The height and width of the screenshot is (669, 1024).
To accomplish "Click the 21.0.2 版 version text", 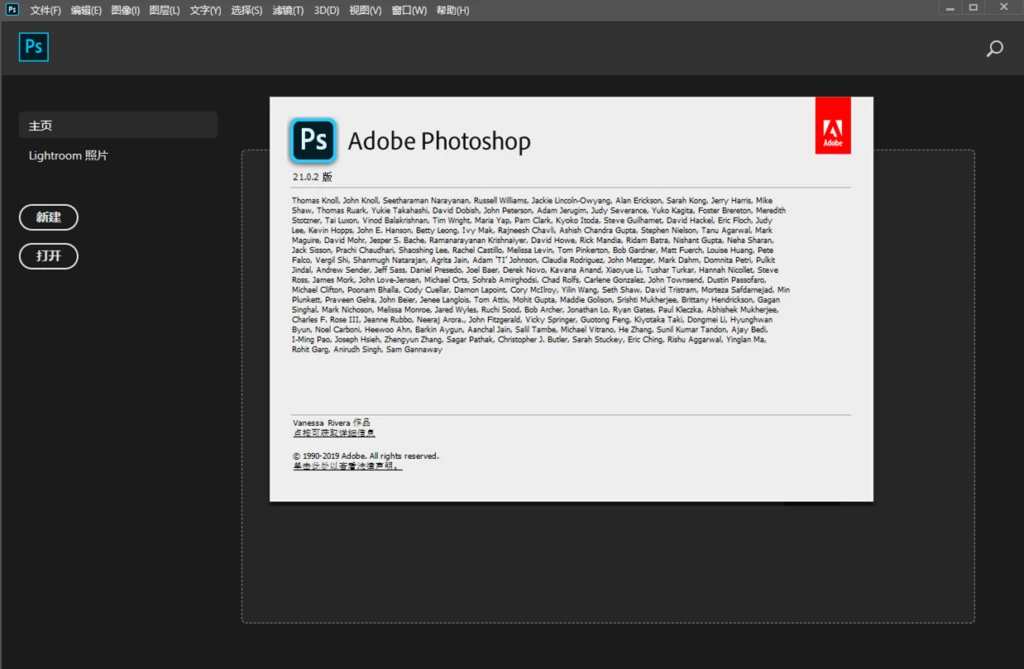I will [312, 177].
